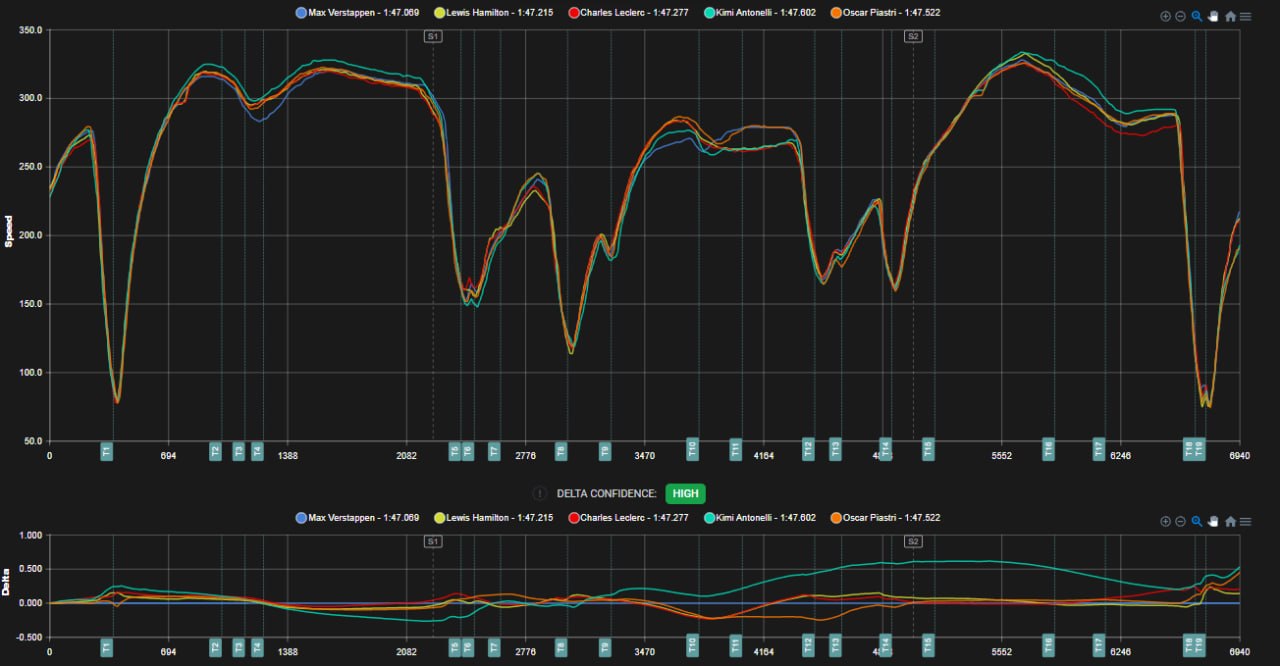Viewport: 1280px width, 666px height.
Task: Zoom in on the Delta chart
Action: (1165, 521)
